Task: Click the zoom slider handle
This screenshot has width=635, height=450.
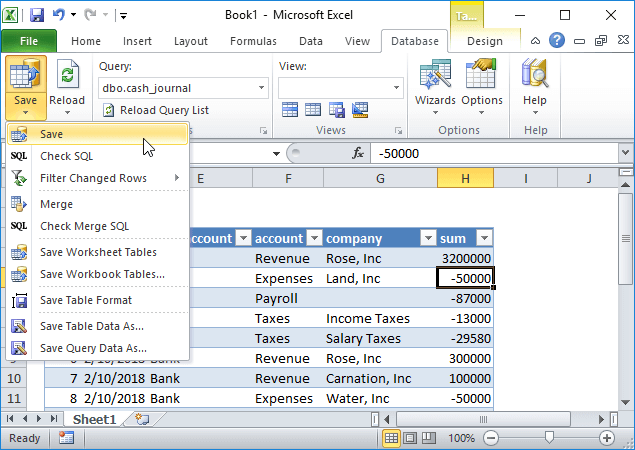Action: coord(549,437)
